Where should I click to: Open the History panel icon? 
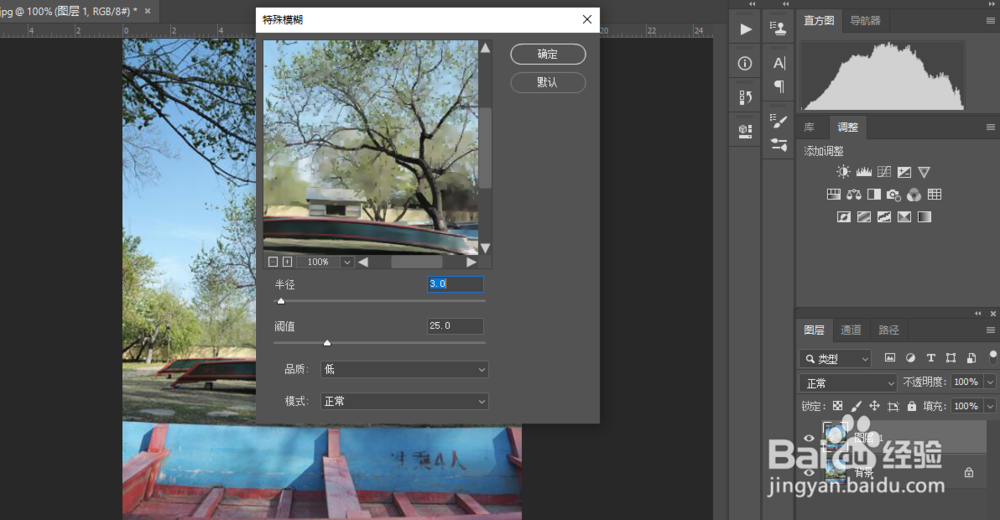point(745,98)
